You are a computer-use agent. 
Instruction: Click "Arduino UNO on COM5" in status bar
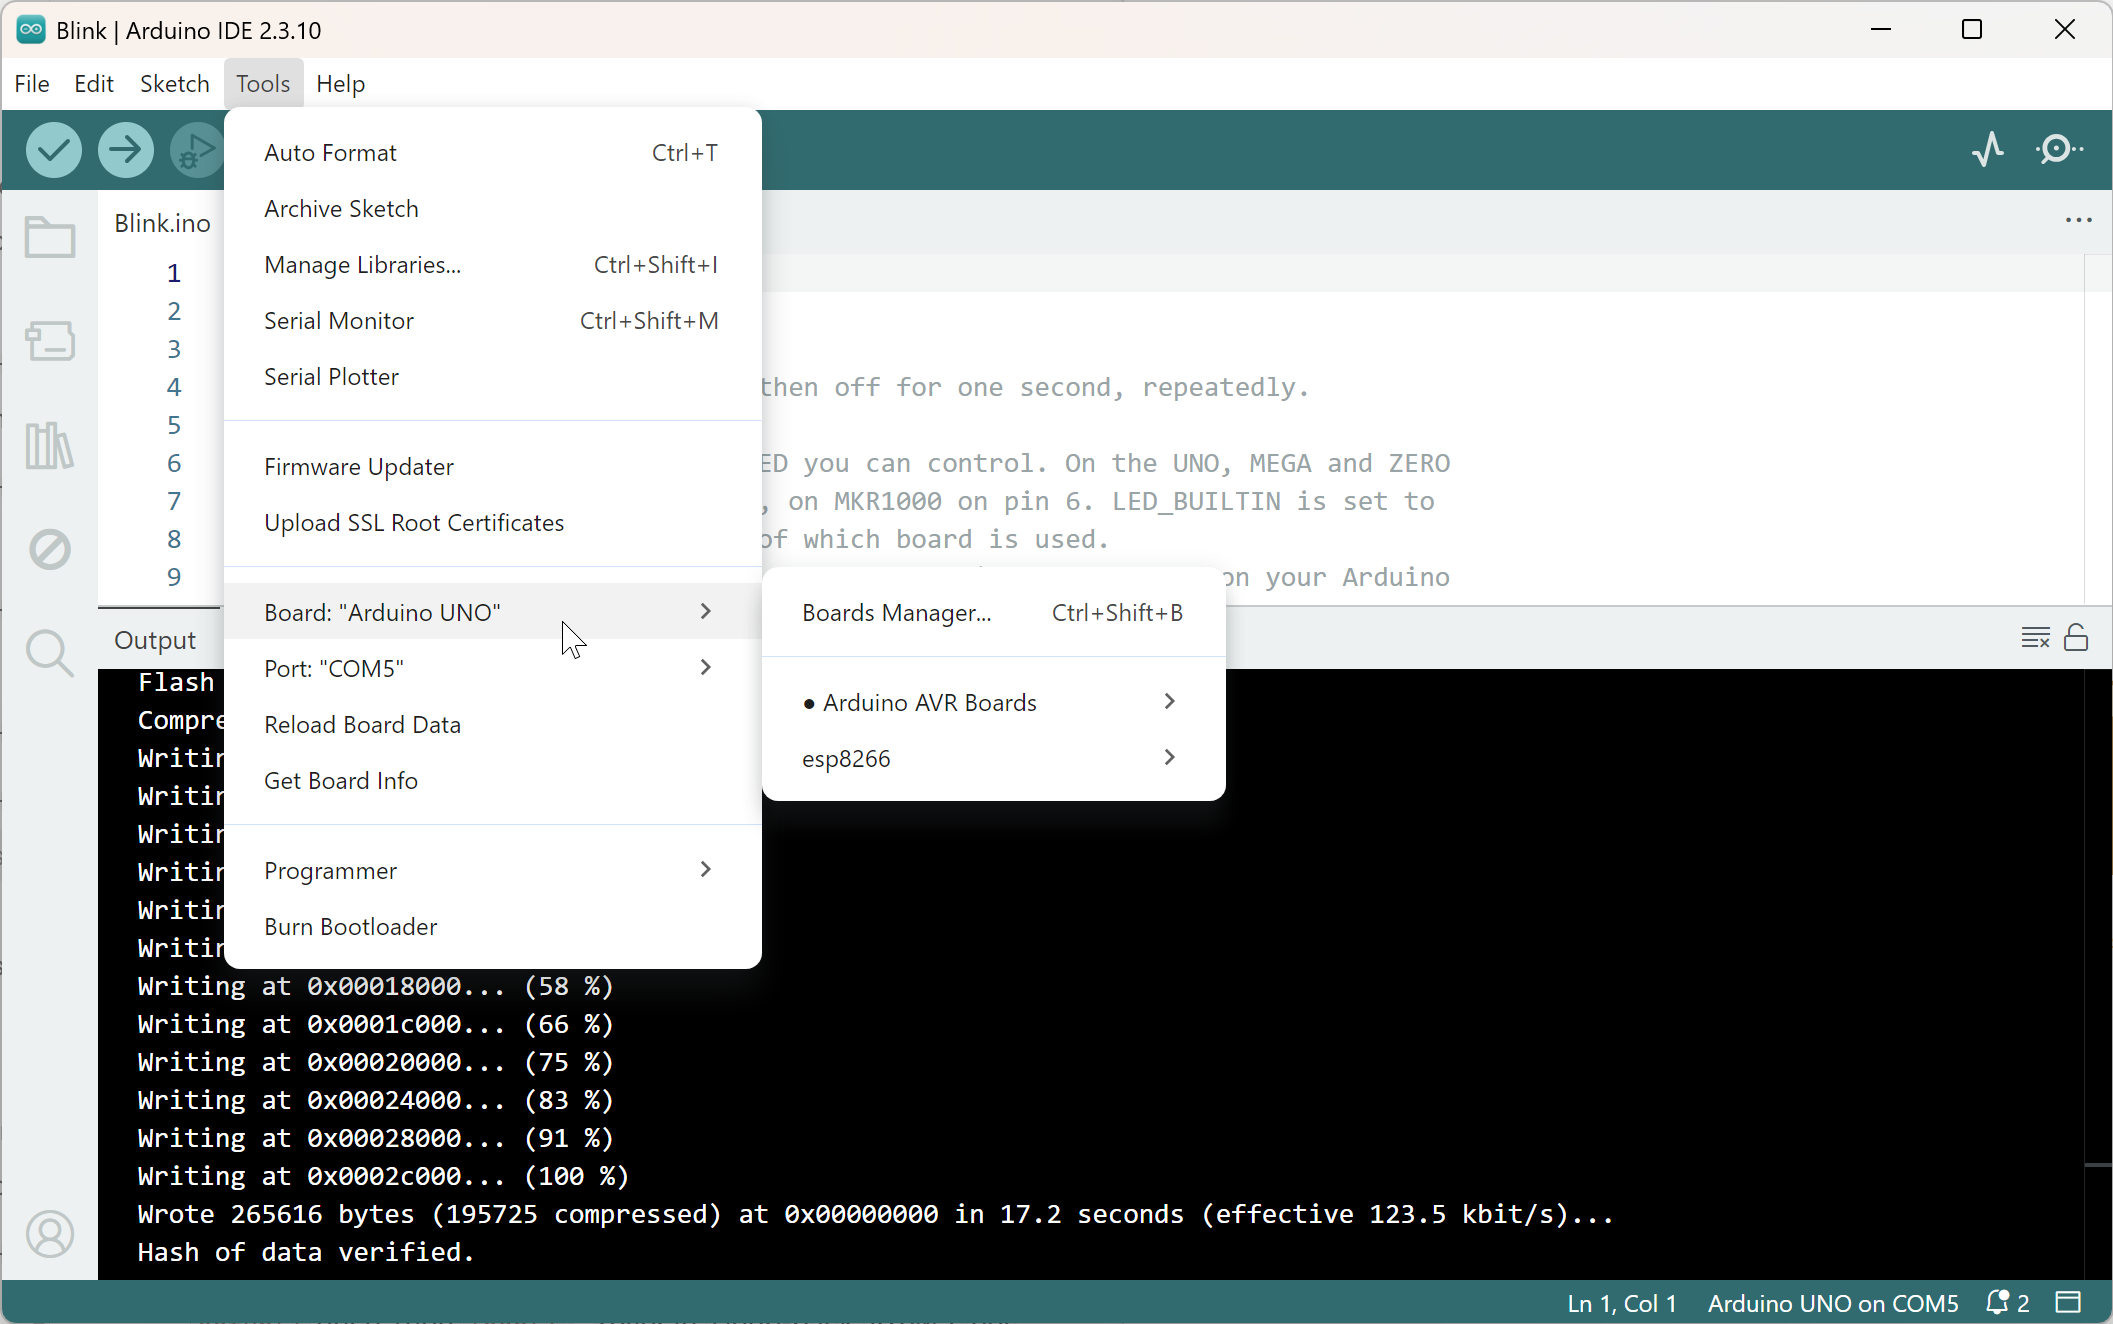point(1832,1303)
